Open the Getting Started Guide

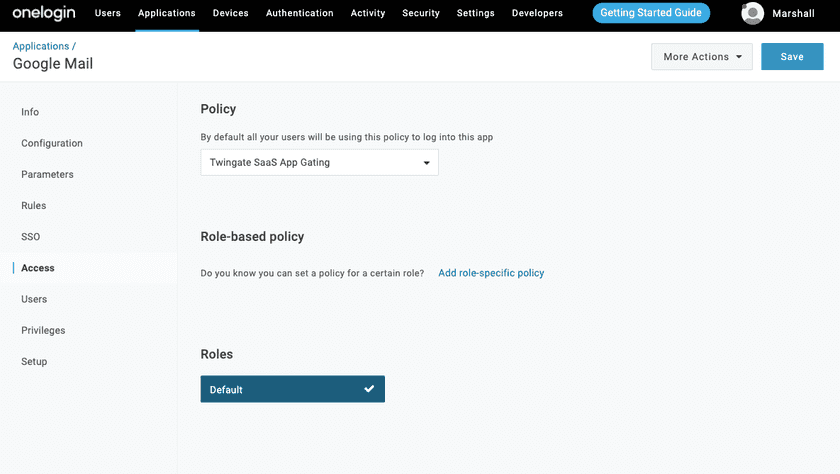click(x=651, y=14)
